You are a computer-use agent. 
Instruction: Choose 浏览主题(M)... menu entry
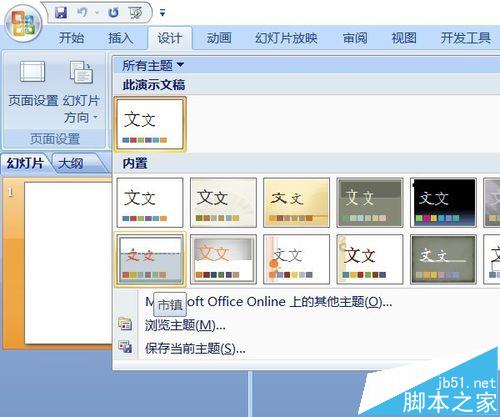[185, 325]
